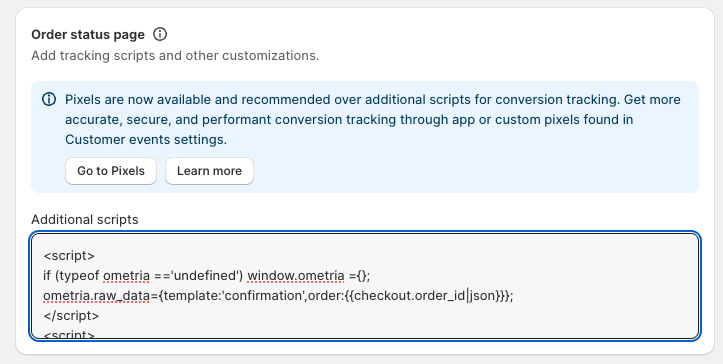723x364 pixels.
Task: Click the underlined 'ometria.raw_data' text
Action: coord(96,296)
